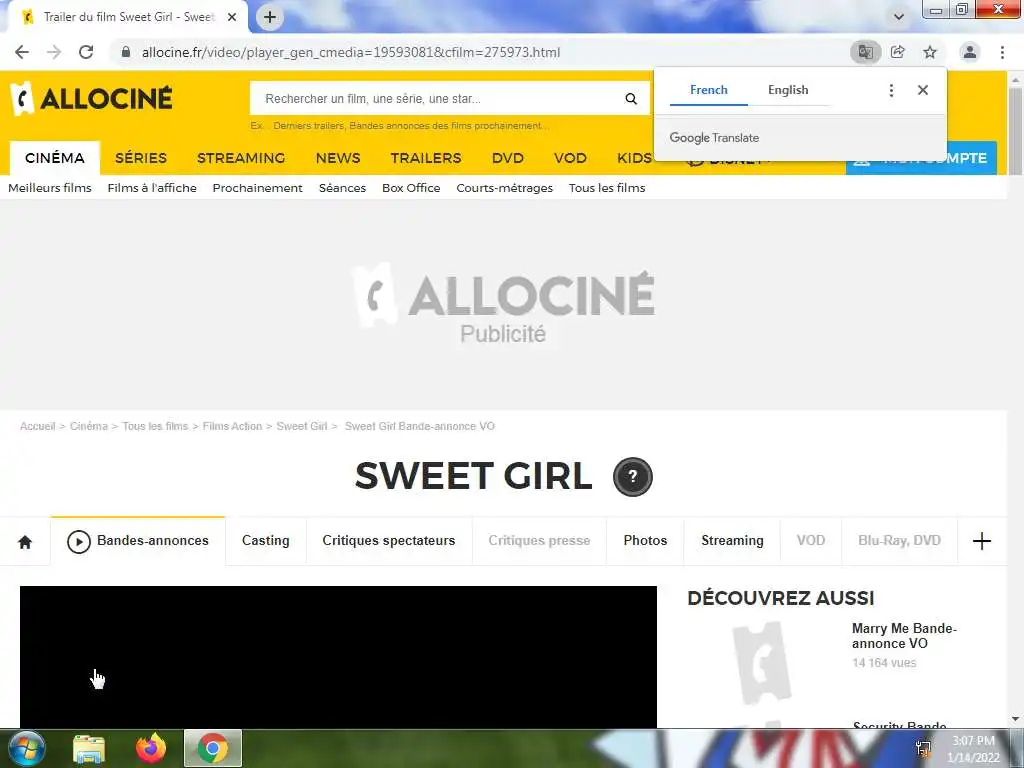Open the SÉRIES menu item
The height and width of the screenshot is (768, 1024).
tap(141, 158)
